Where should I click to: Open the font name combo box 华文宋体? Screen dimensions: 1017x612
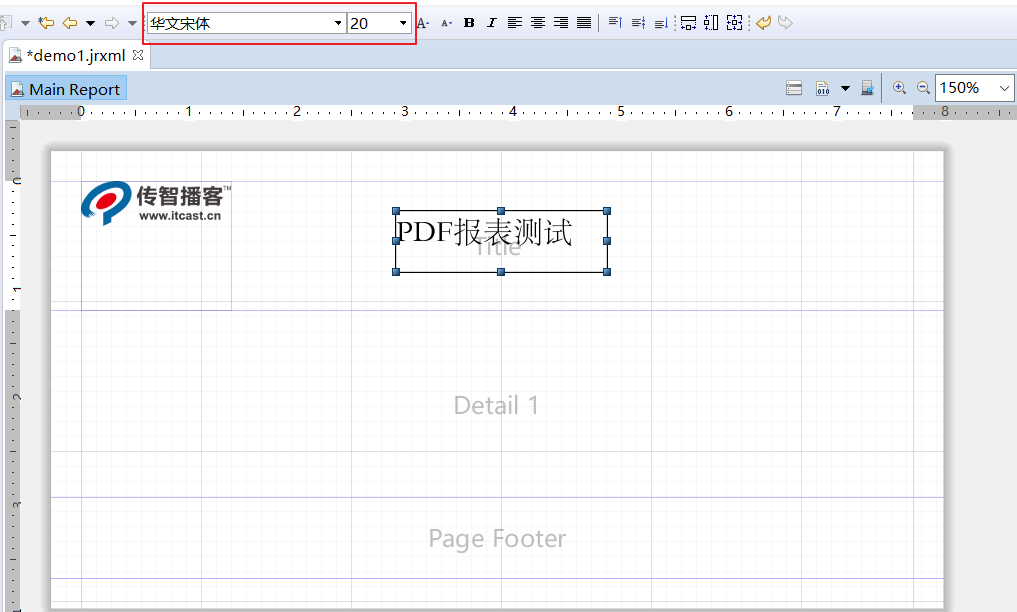point(246,23)
